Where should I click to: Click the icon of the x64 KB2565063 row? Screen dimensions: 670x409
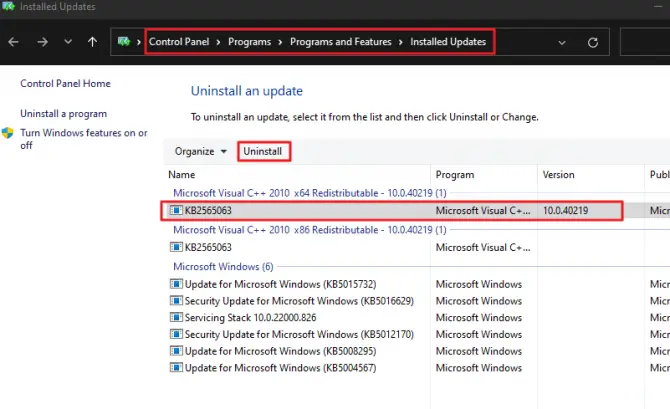(176, 210)
